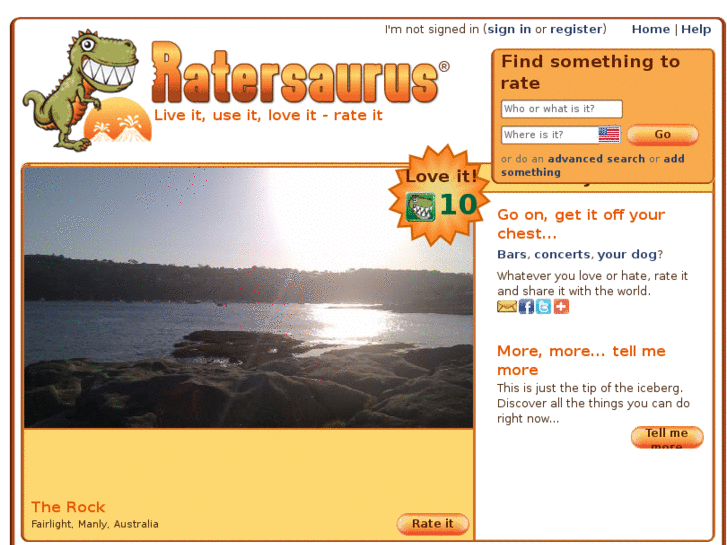Click the green dinosaur rating icon
Image resolution: width=727 pixels, height=545 pixels.
[421, 207]
